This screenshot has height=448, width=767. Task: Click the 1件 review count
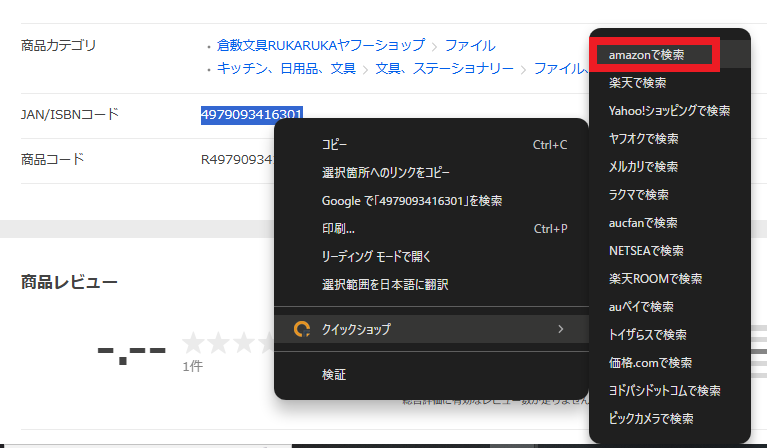tap(193, 366)
